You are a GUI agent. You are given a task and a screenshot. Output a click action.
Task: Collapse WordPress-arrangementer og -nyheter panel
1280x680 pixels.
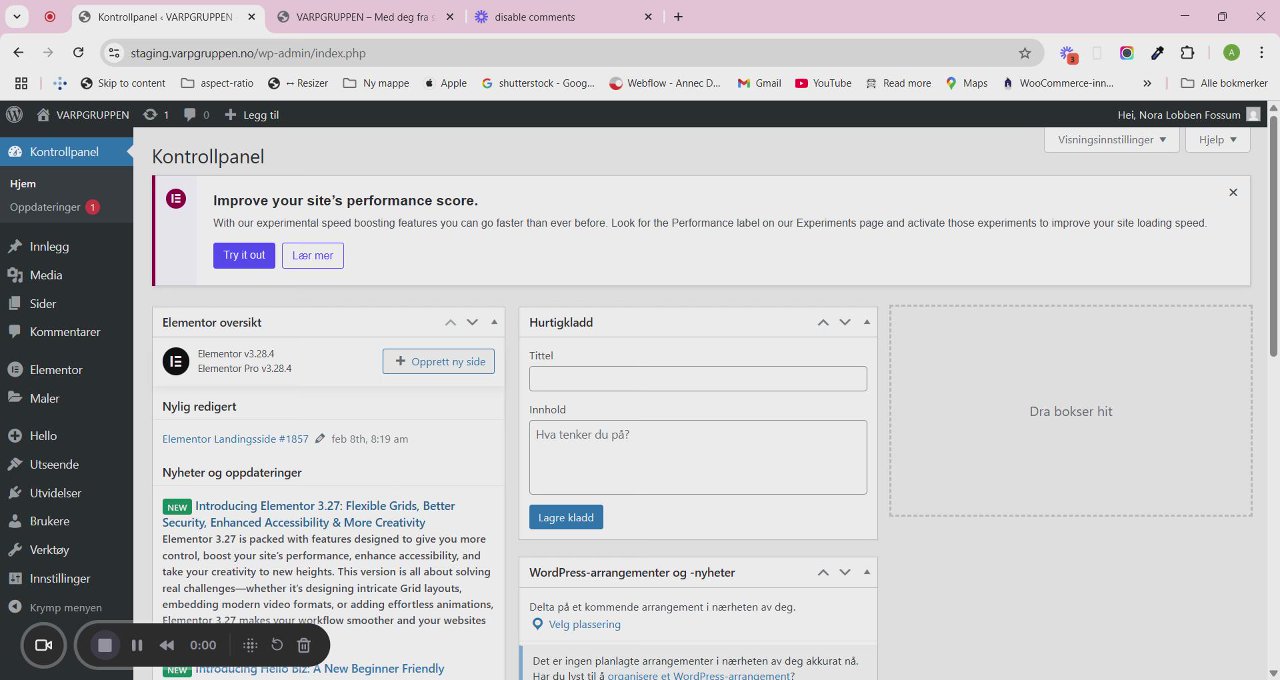[867, 572]
